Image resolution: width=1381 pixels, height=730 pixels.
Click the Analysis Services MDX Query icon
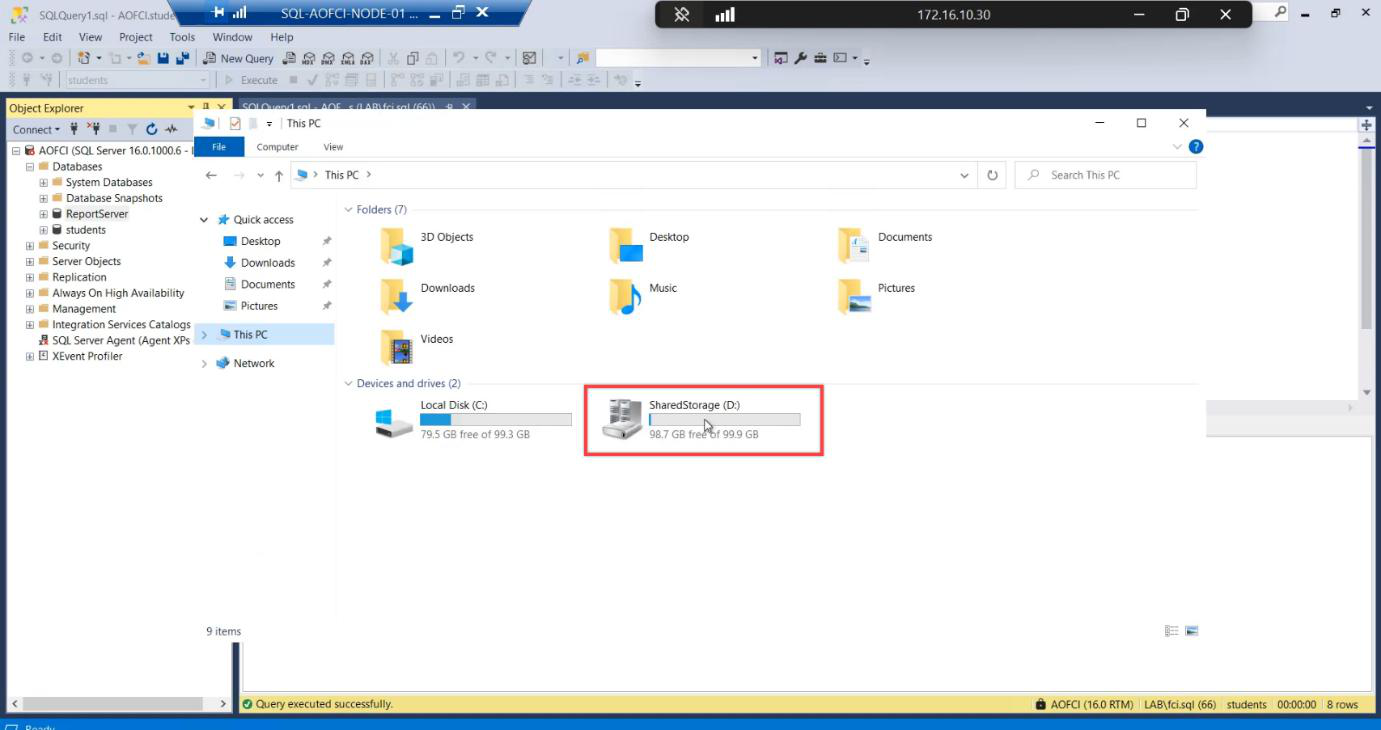click(x=309, y=58)
